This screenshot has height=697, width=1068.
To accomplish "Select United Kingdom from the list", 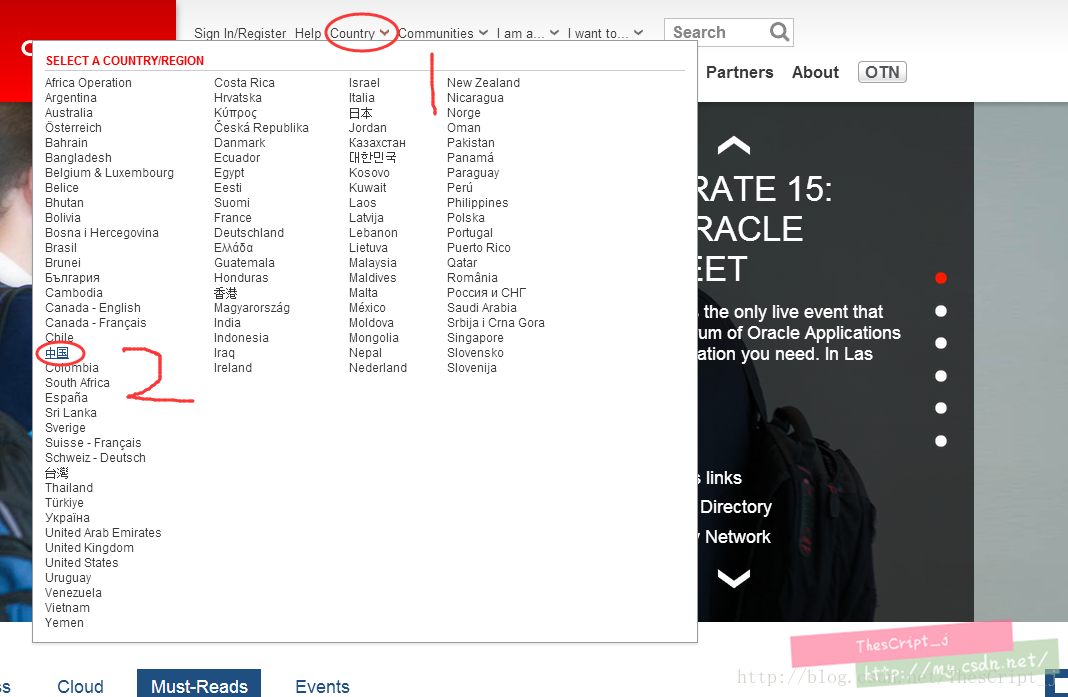I will tap(89, 548).
